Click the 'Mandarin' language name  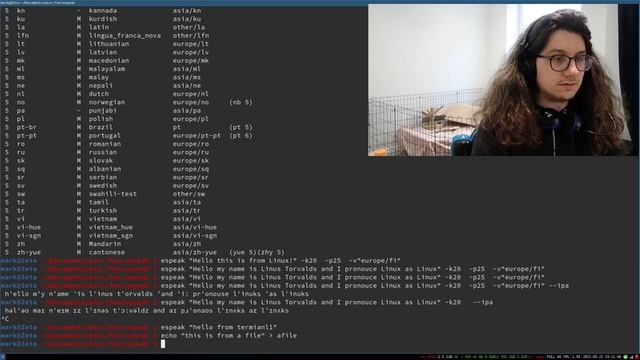105,244
